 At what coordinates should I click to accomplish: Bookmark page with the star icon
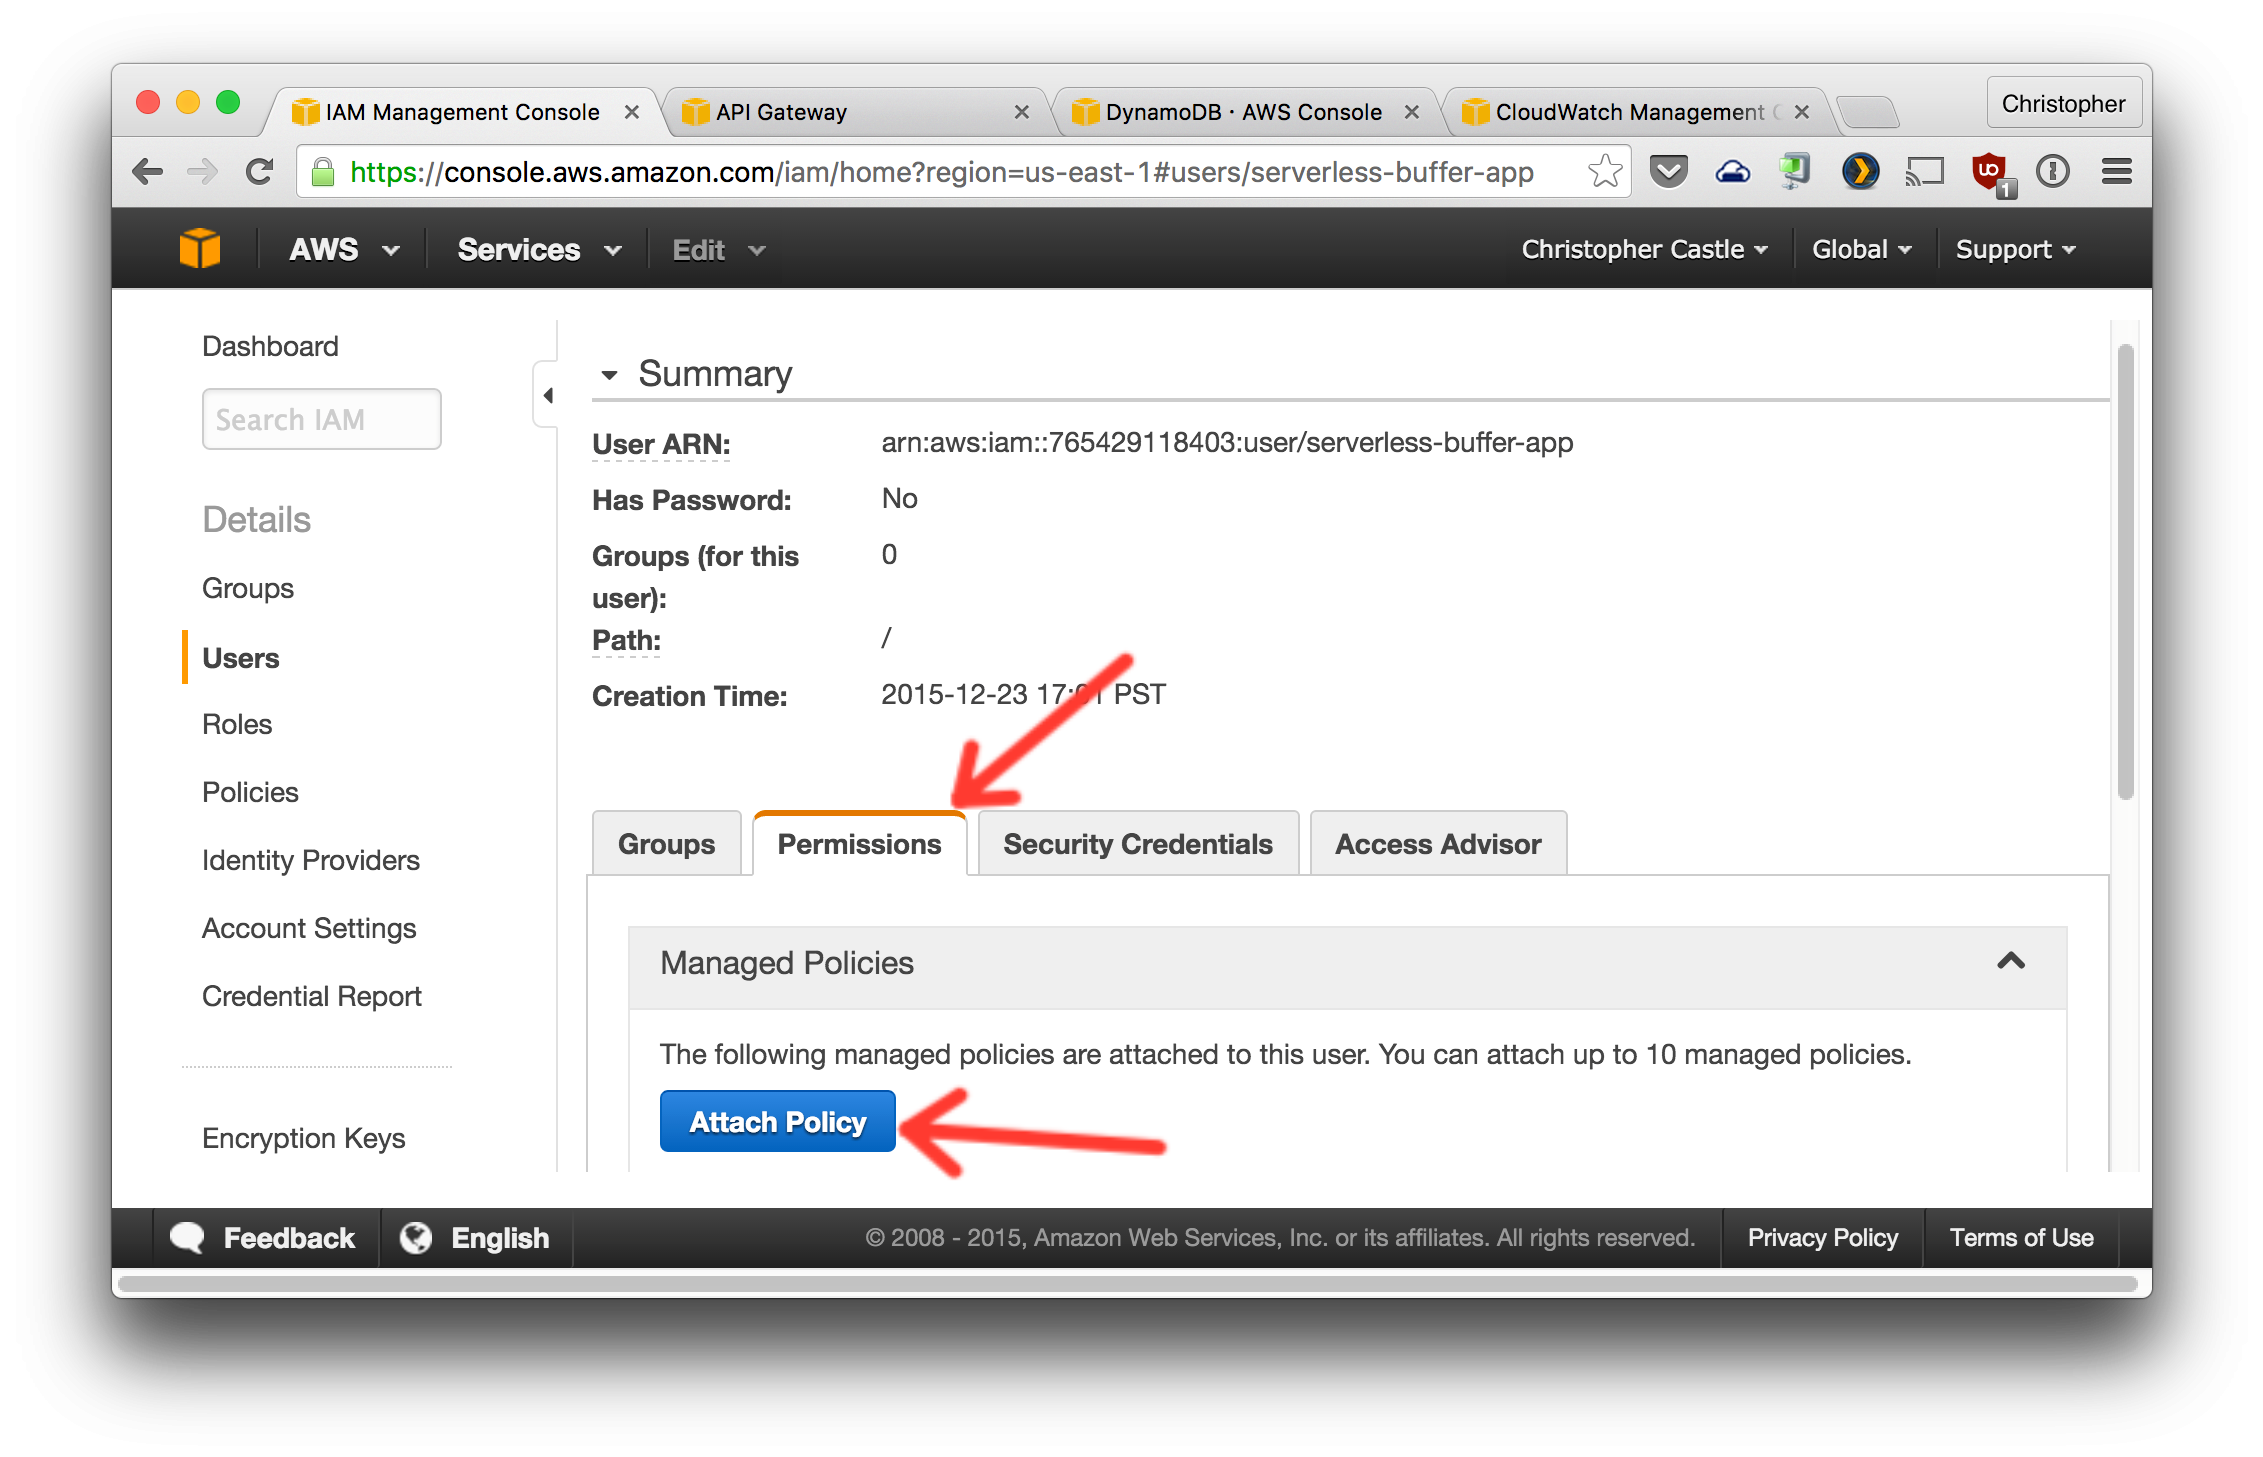tap(1604, 172)
